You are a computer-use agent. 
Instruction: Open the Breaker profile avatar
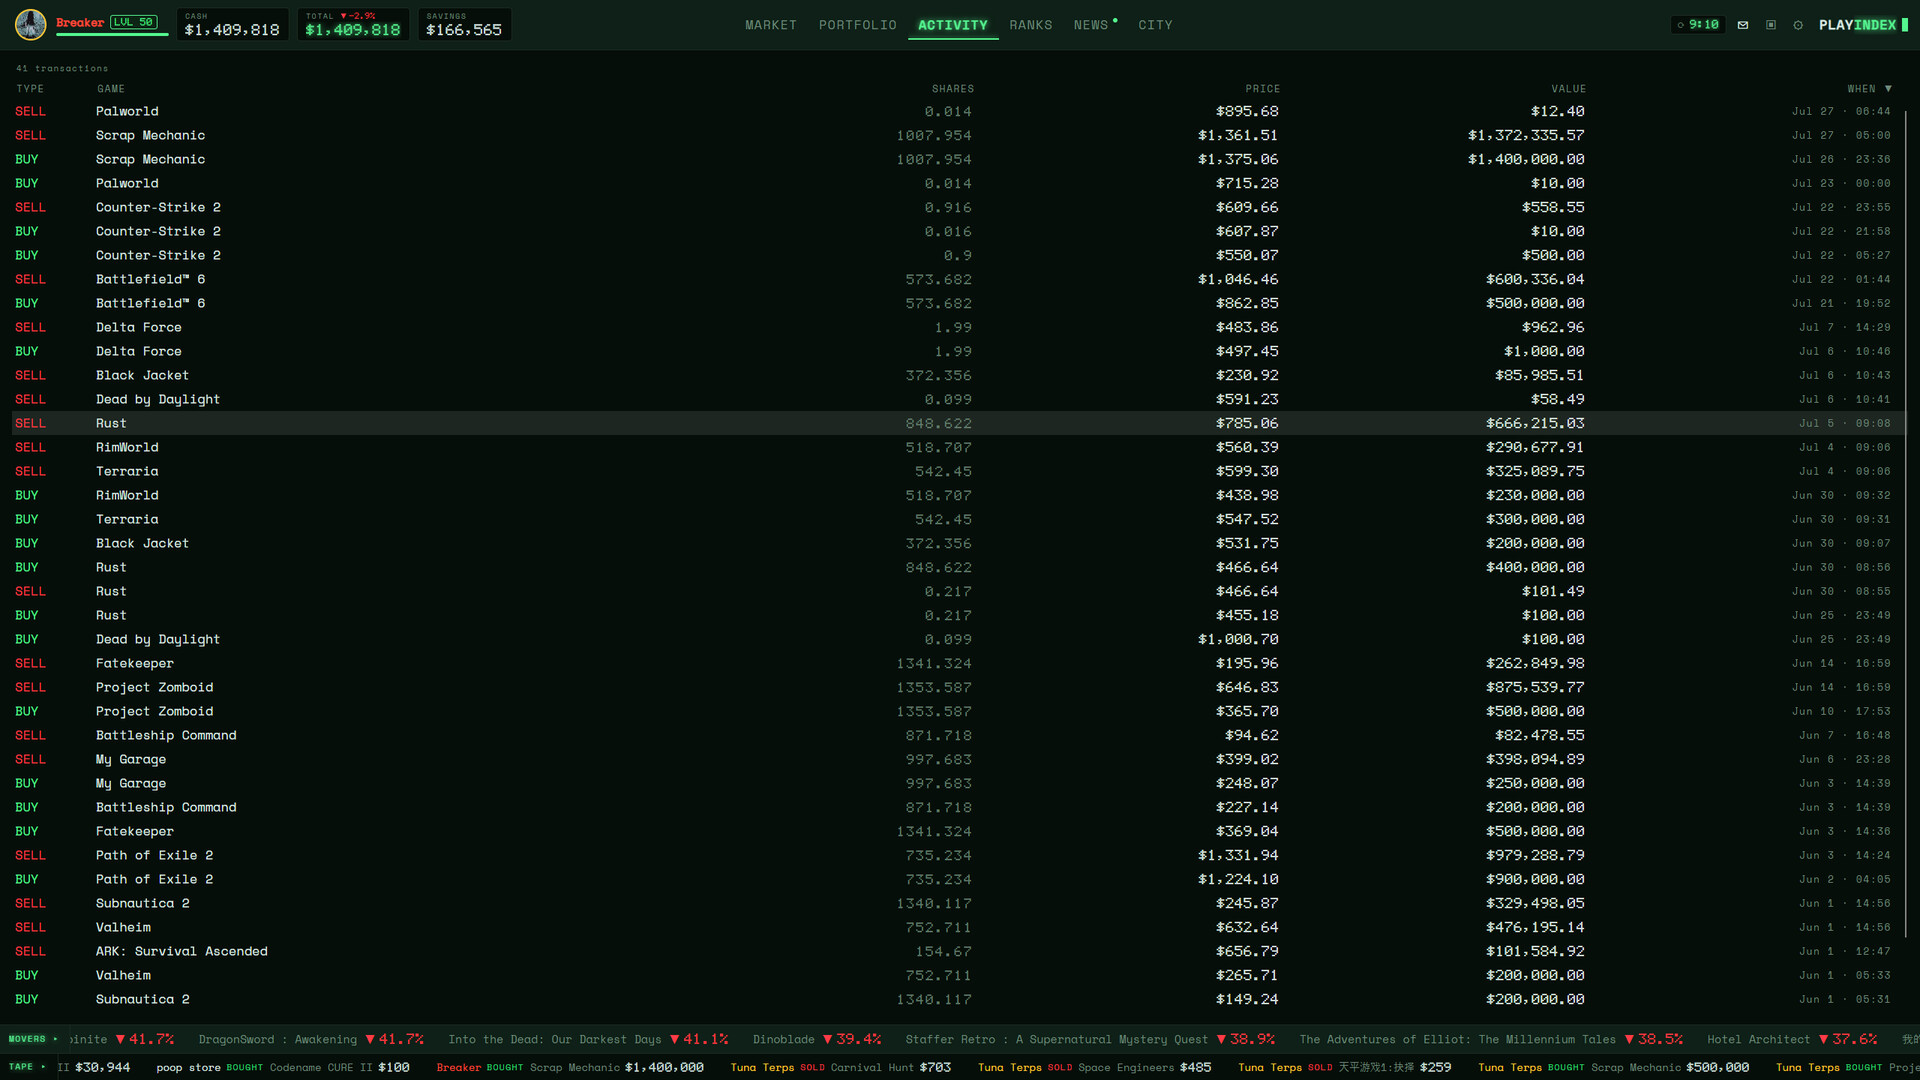coord(30,24)
